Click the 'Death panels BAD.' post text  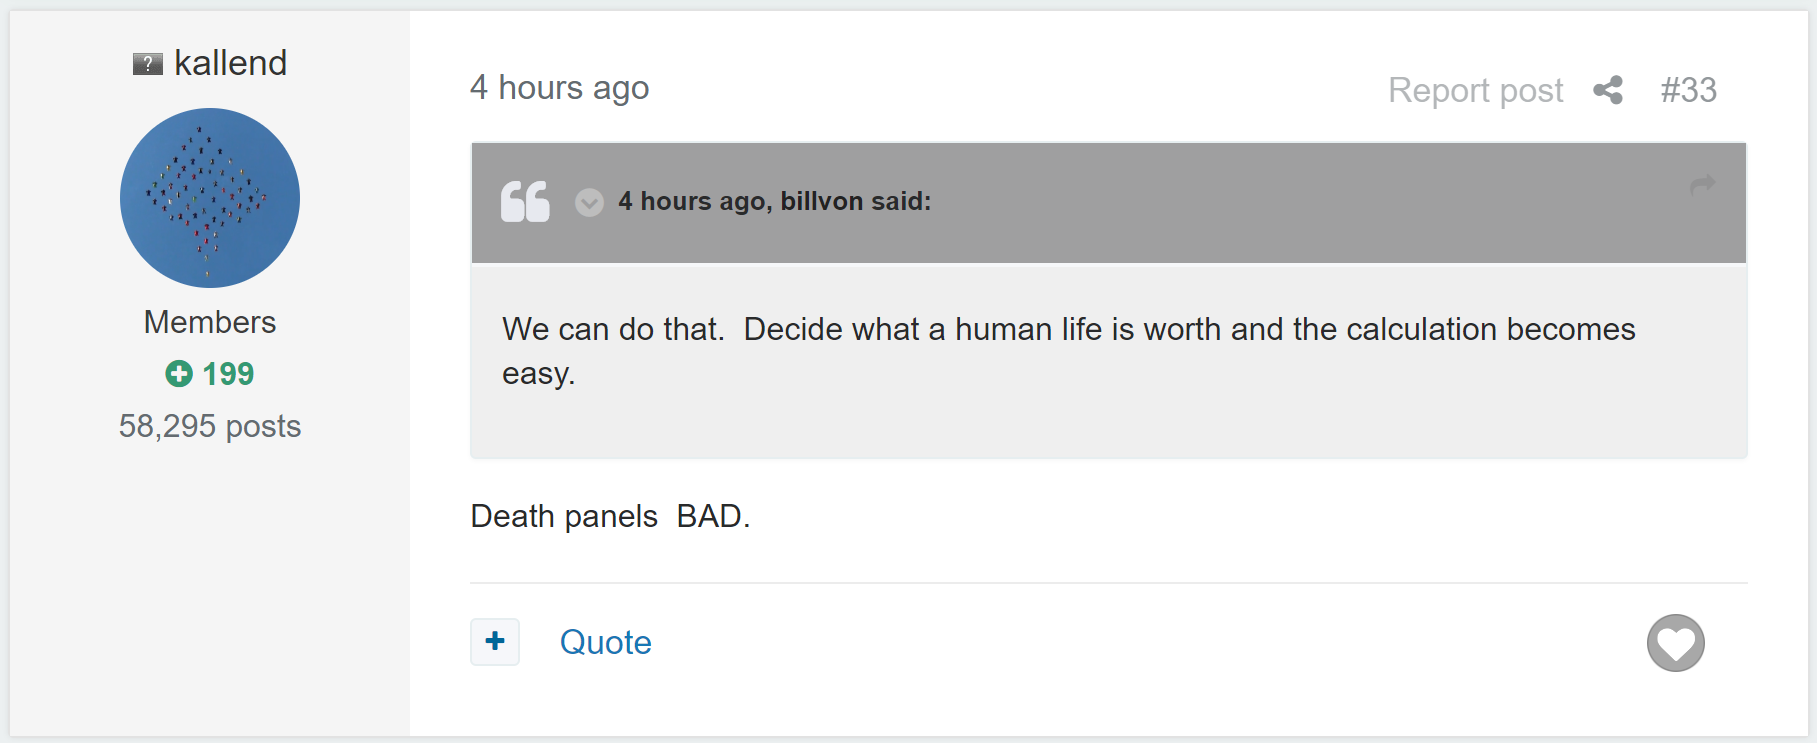pyautogui.click(x=610, y=516)
